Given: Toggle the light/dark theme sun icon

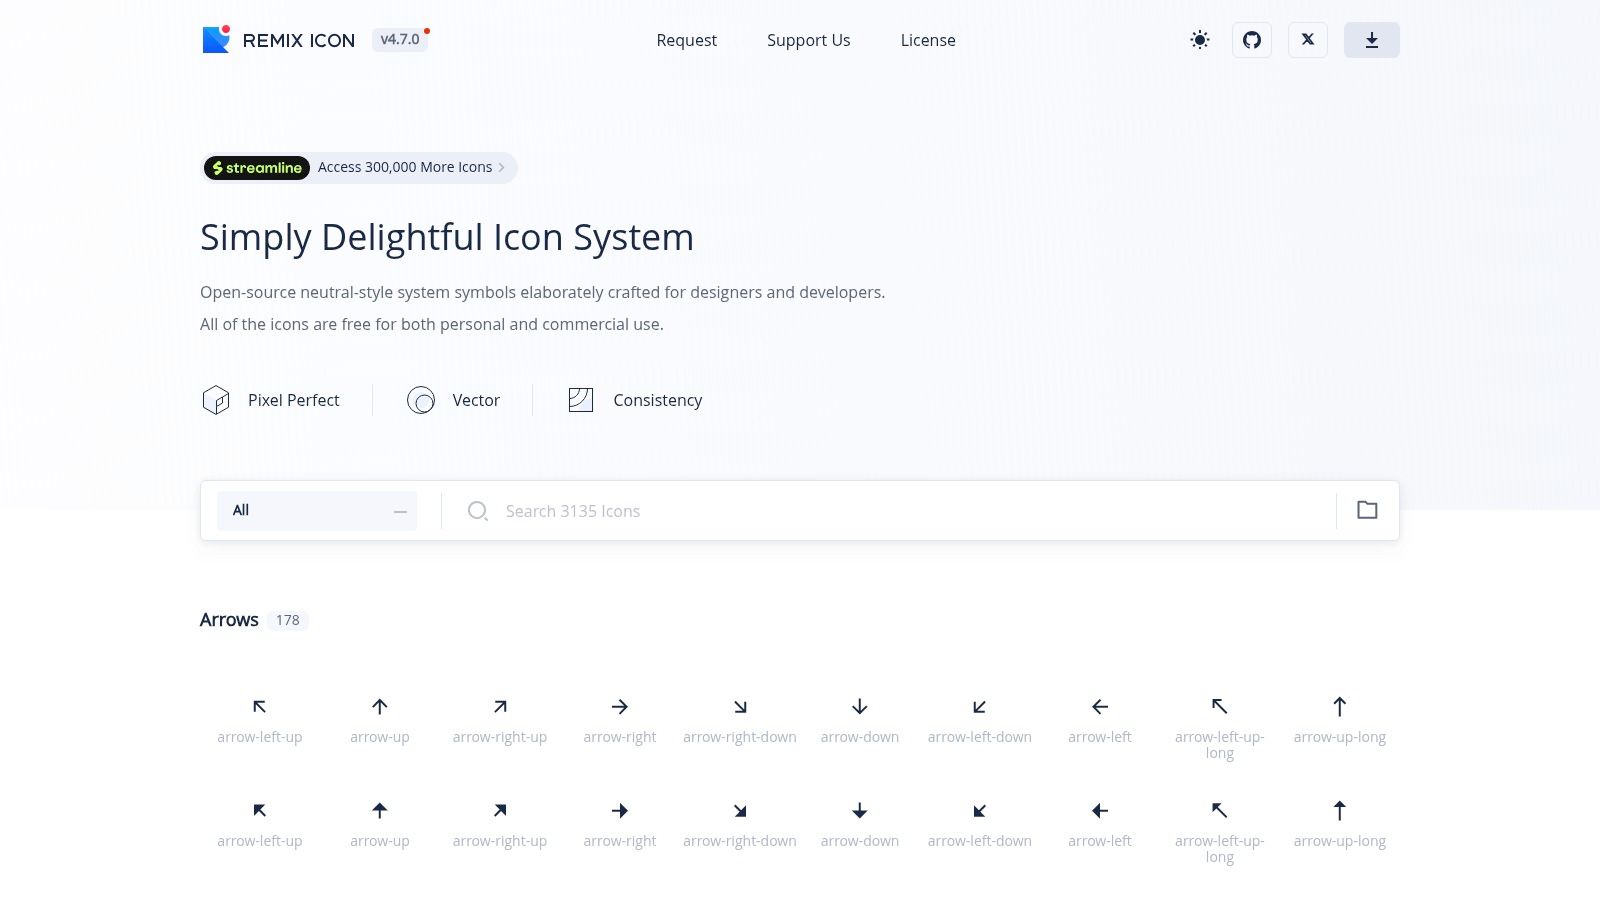Looking at the screenshot, I should [1200, 40].
